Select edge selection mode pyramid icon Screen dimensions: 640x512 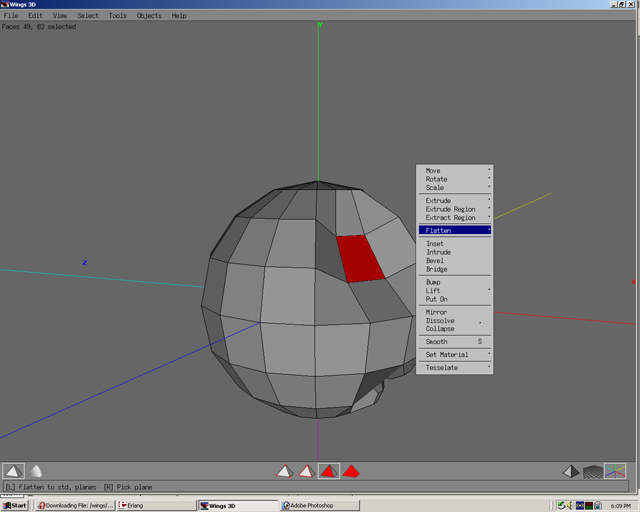tap(307, 471)
